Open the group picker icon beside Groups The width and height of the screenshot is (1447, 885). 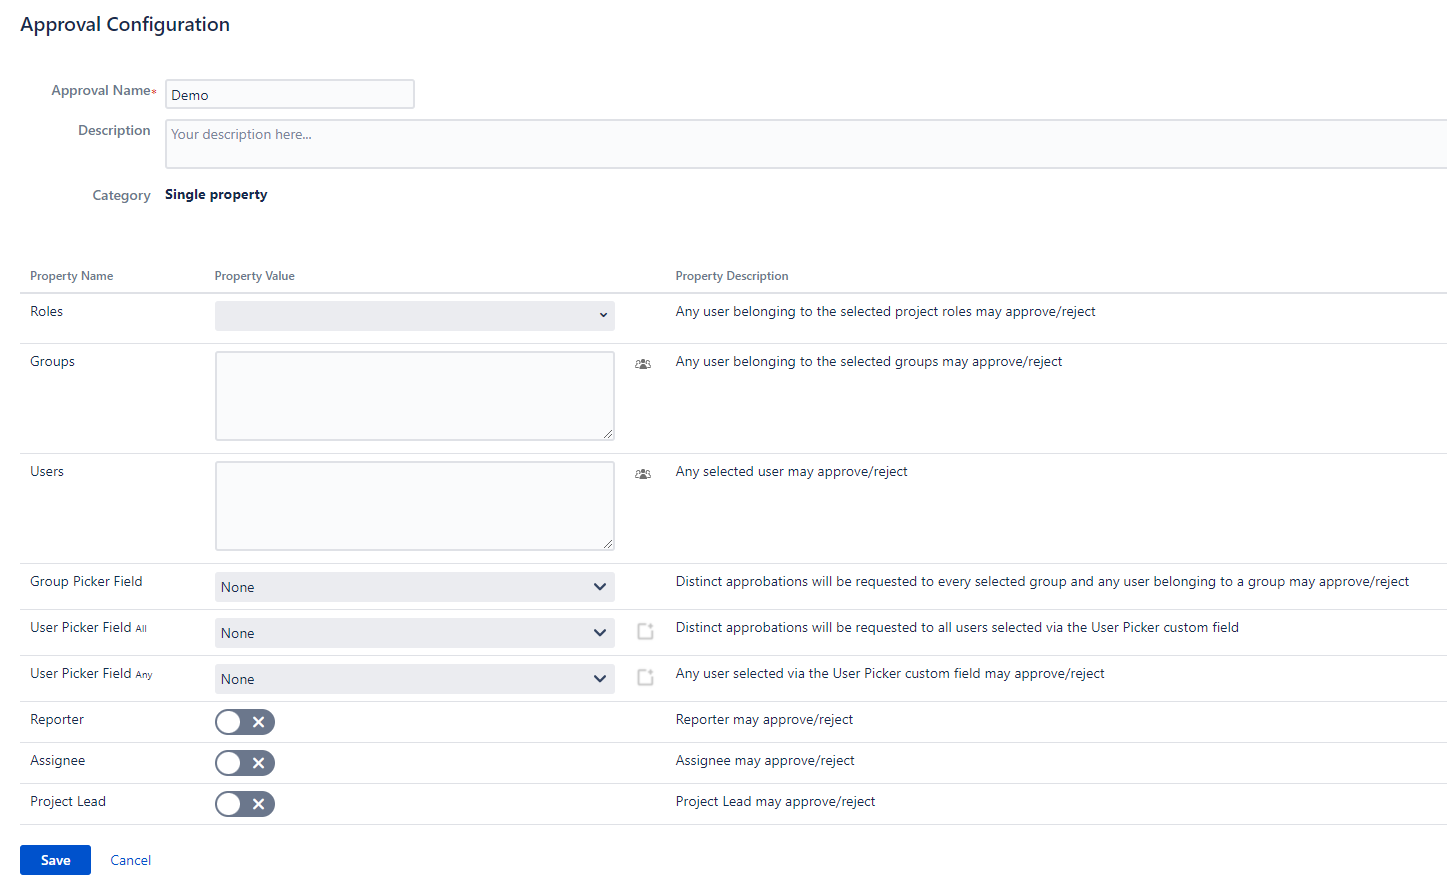click(x=643, y=364)
